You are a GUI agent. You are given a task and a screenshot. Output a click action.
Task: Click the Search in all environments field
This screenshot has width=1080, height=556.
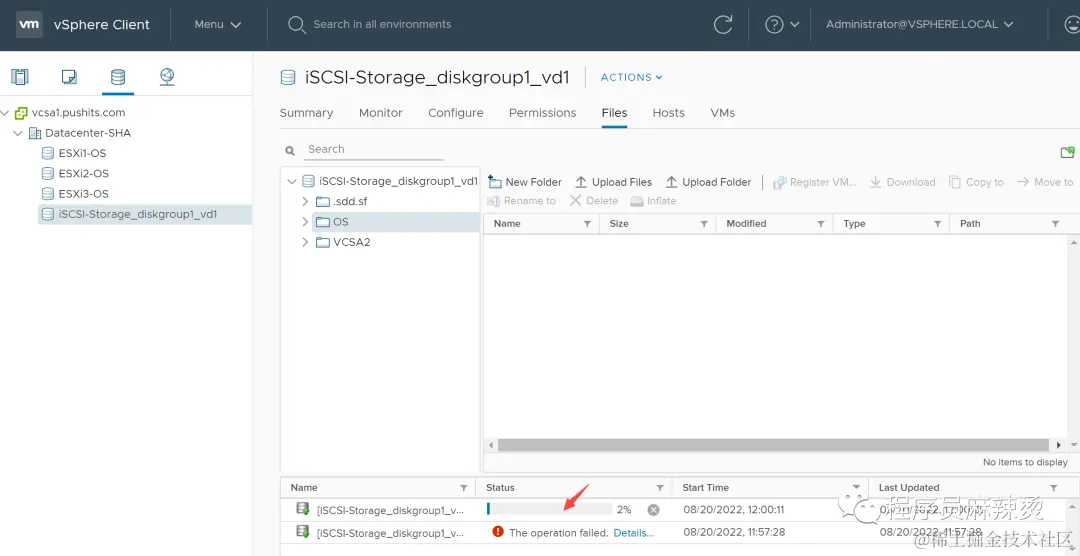pyautogui.click(x=382, y=24)
